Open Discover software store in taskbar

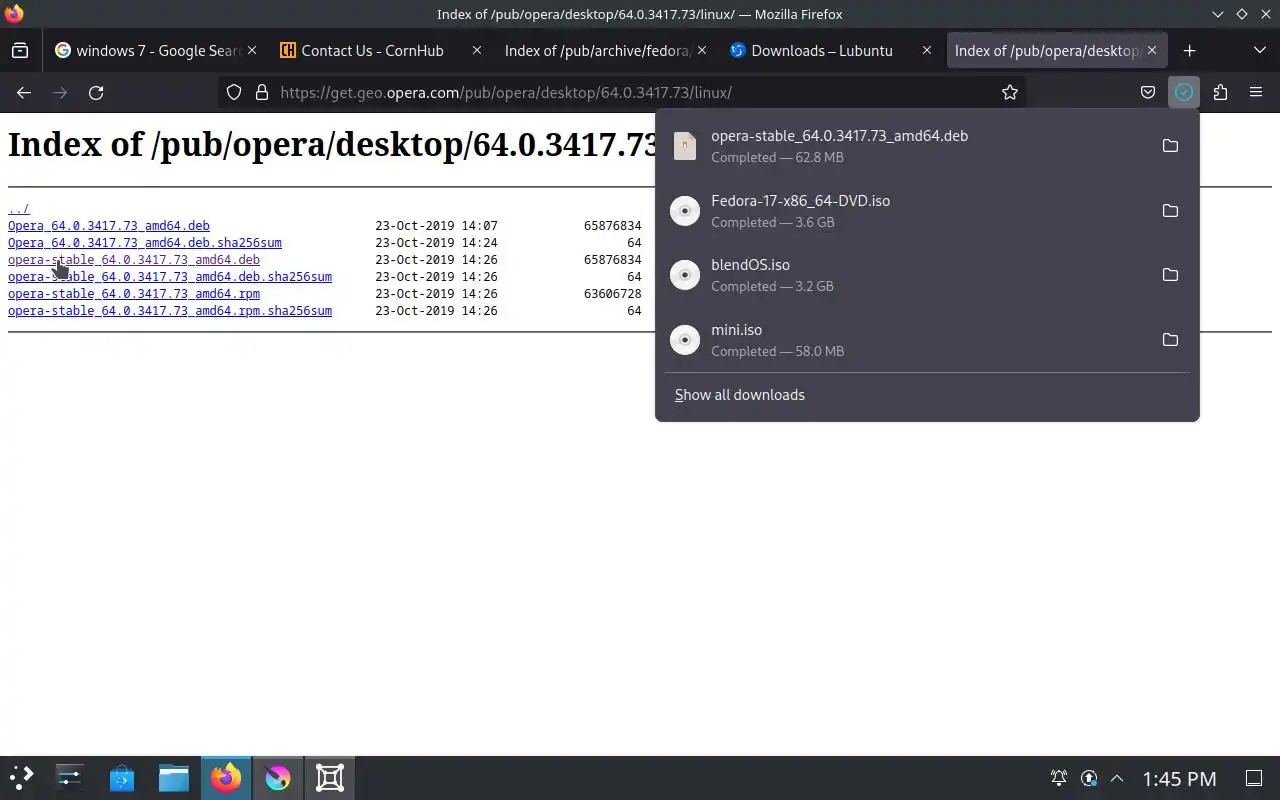point(122,777)
